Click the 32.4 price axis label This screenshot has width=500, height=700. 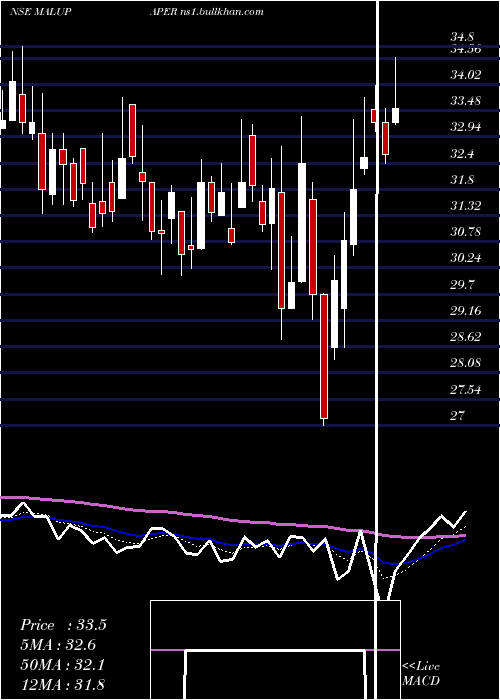(x=462, y=154)
